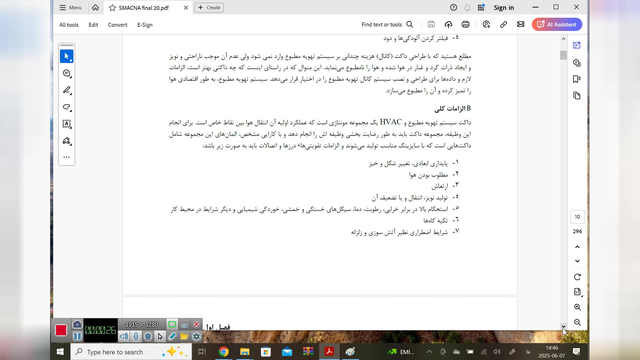Open the apps grid icon beside Sign in
The height and width of the screenshot is (360, 640).
click(x=481, y=7)
